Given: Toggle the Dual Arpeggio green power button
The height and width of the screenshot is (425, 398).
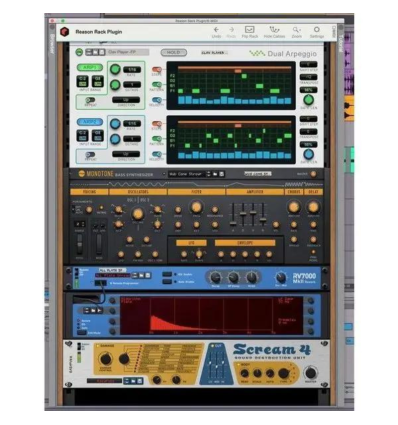Looking at the screenshot, I should (x=79, y=52).
